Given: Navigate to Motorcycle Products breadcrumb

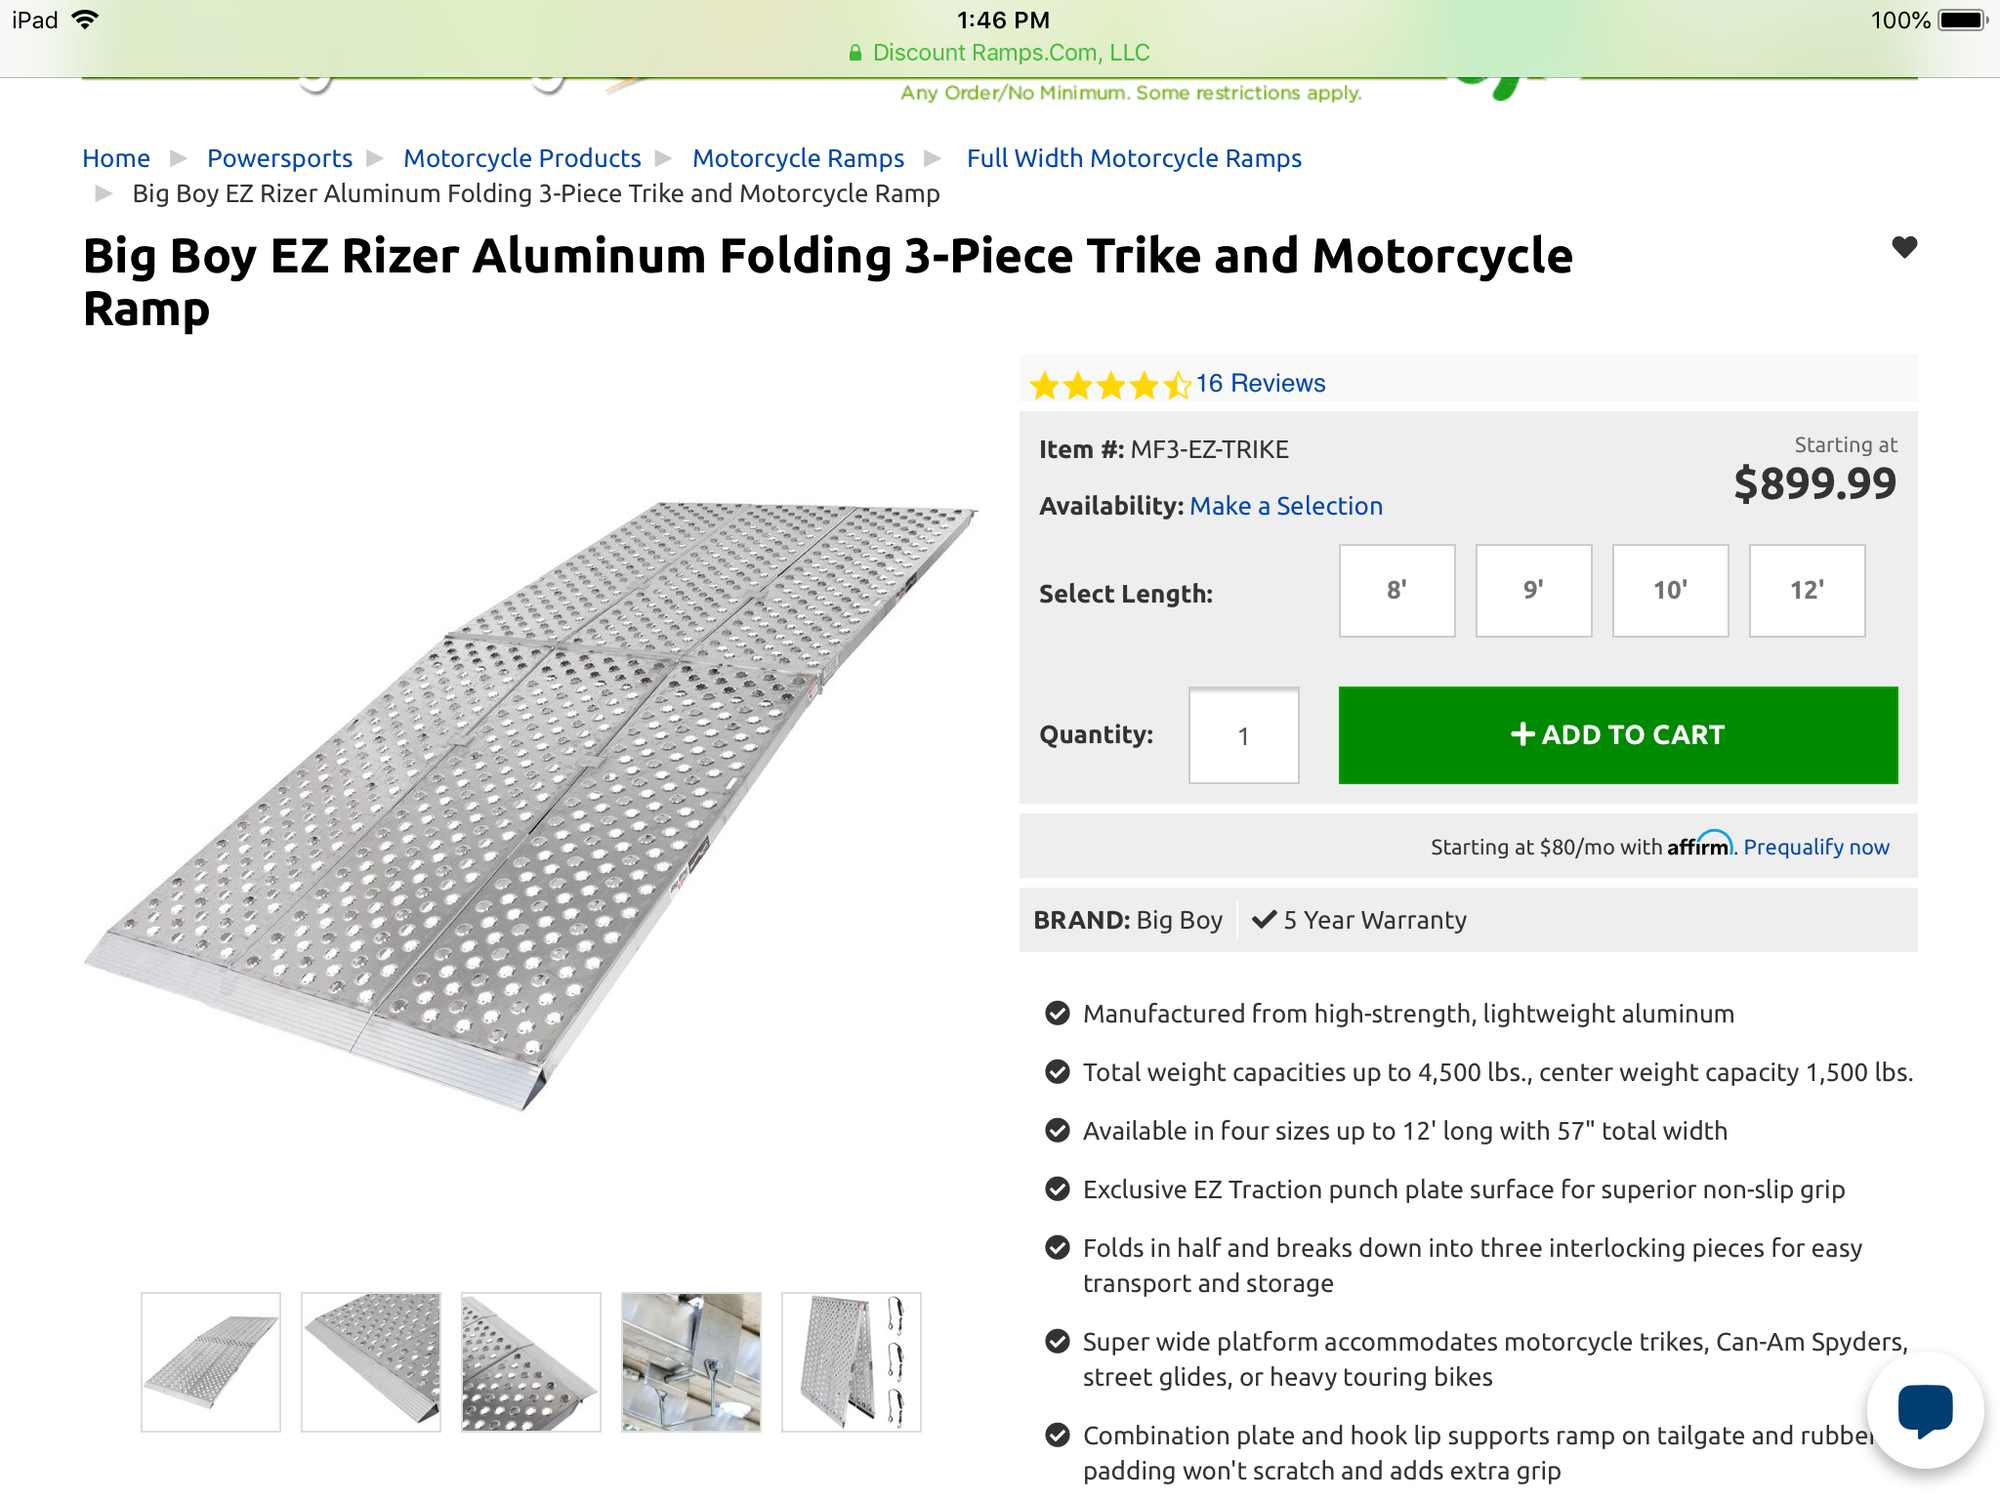Looking at the screenshot, I should (522, 158).
